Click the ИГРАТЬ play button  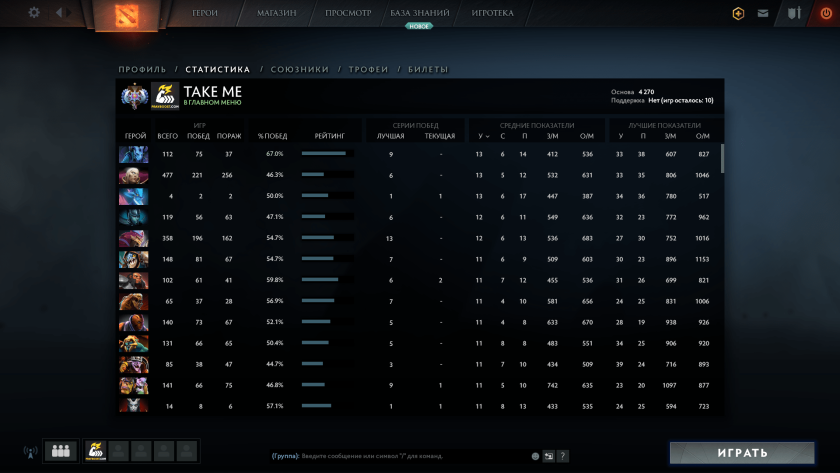[x=742, y=453]
